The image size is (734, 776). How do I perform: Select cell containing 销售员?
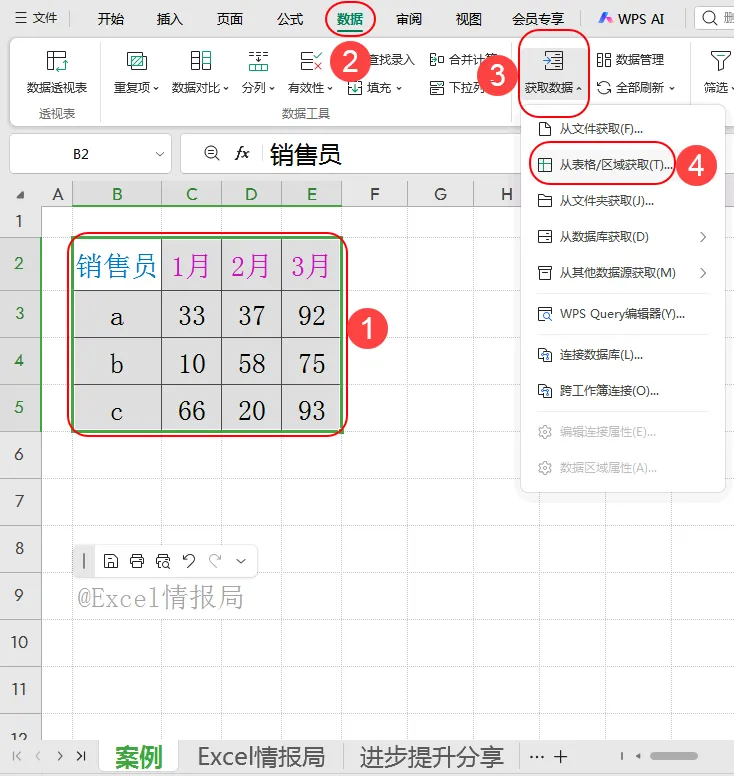(117, 265)
